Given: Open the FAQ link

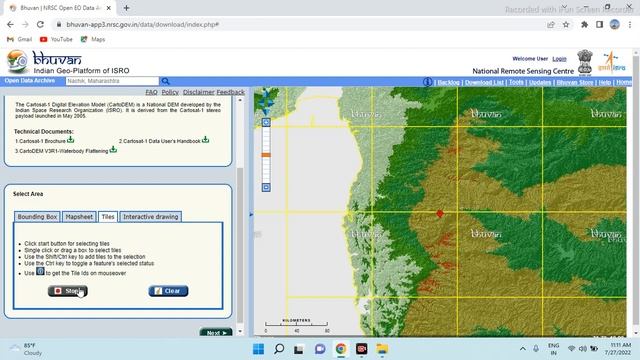Looking at the screenshot, I should (x=151, y=92).
